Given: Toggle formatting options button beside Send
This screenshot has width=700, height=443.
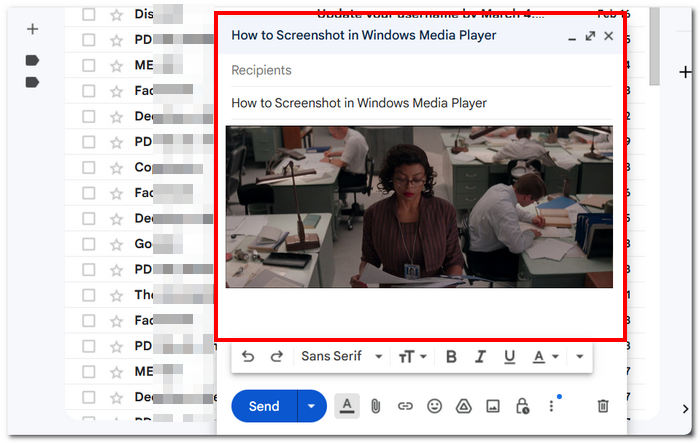Looking at the screenshot, I should tap(347, 406).
